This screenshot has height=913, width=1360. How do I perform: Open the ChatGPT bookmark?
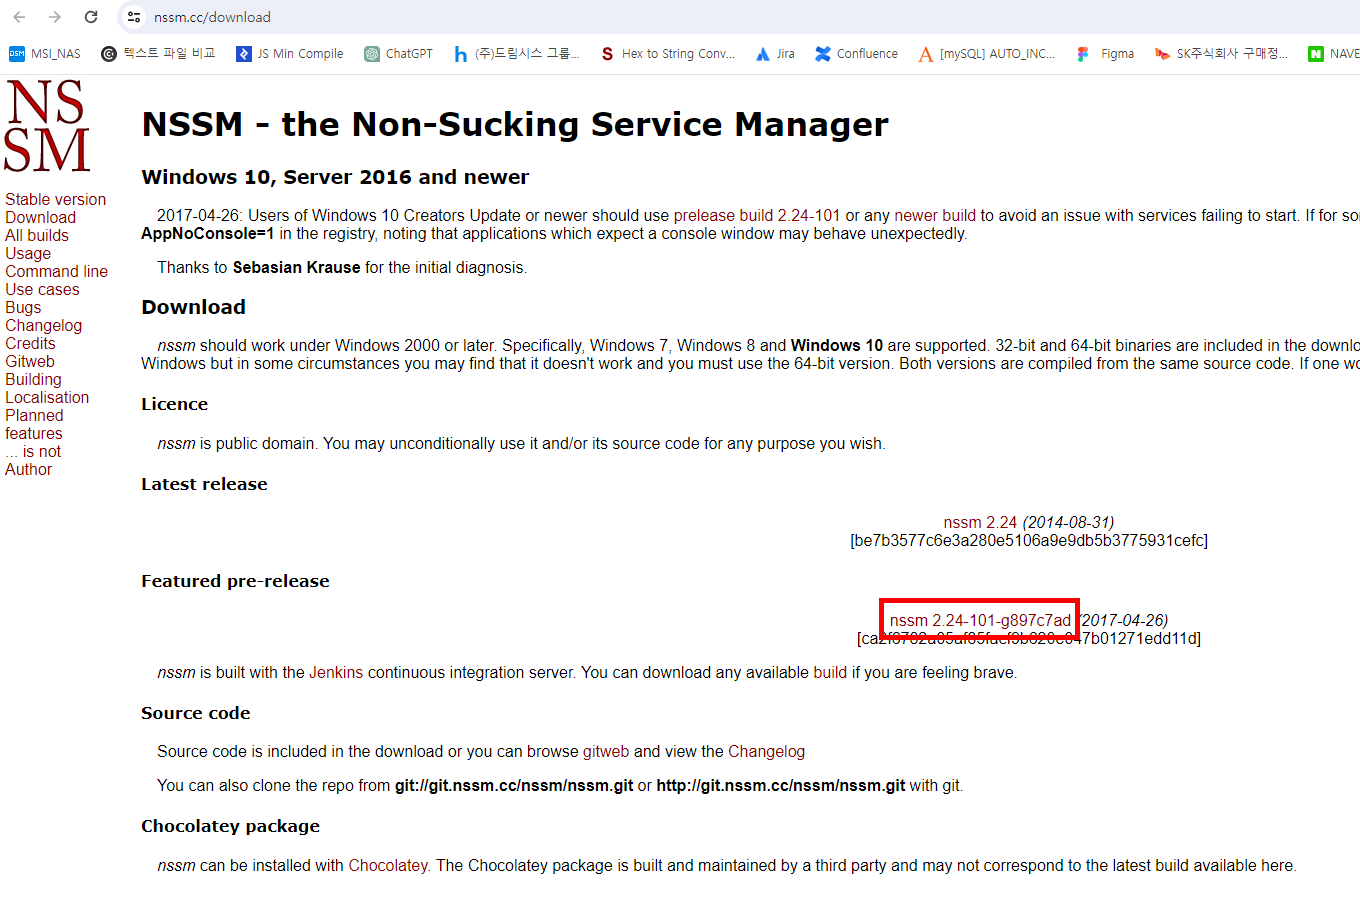(398, 54)
